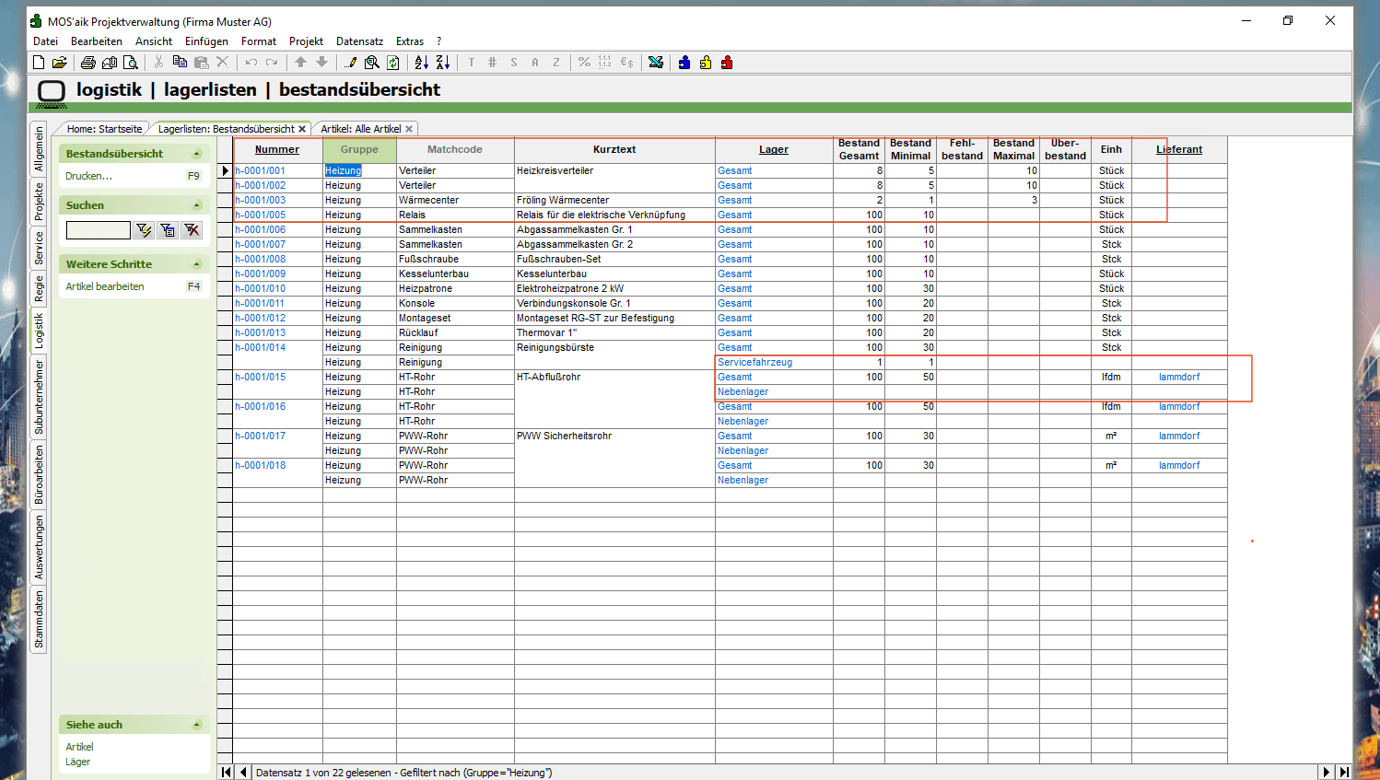Collapse the Bestandsübersicht panel section
This screenshot has width=1380, height=780.
[197, 154]
